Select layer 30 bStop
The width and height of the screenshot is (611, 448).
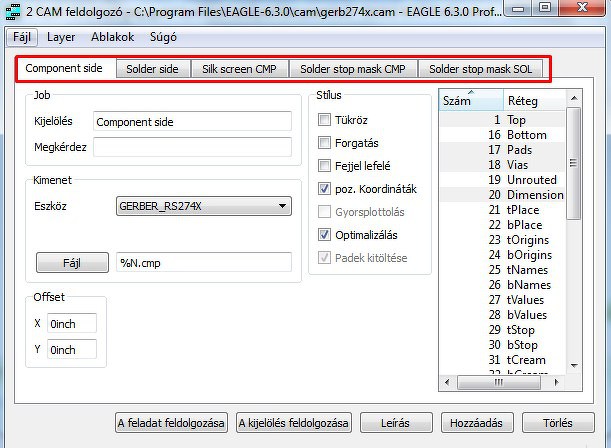point(502,345)
